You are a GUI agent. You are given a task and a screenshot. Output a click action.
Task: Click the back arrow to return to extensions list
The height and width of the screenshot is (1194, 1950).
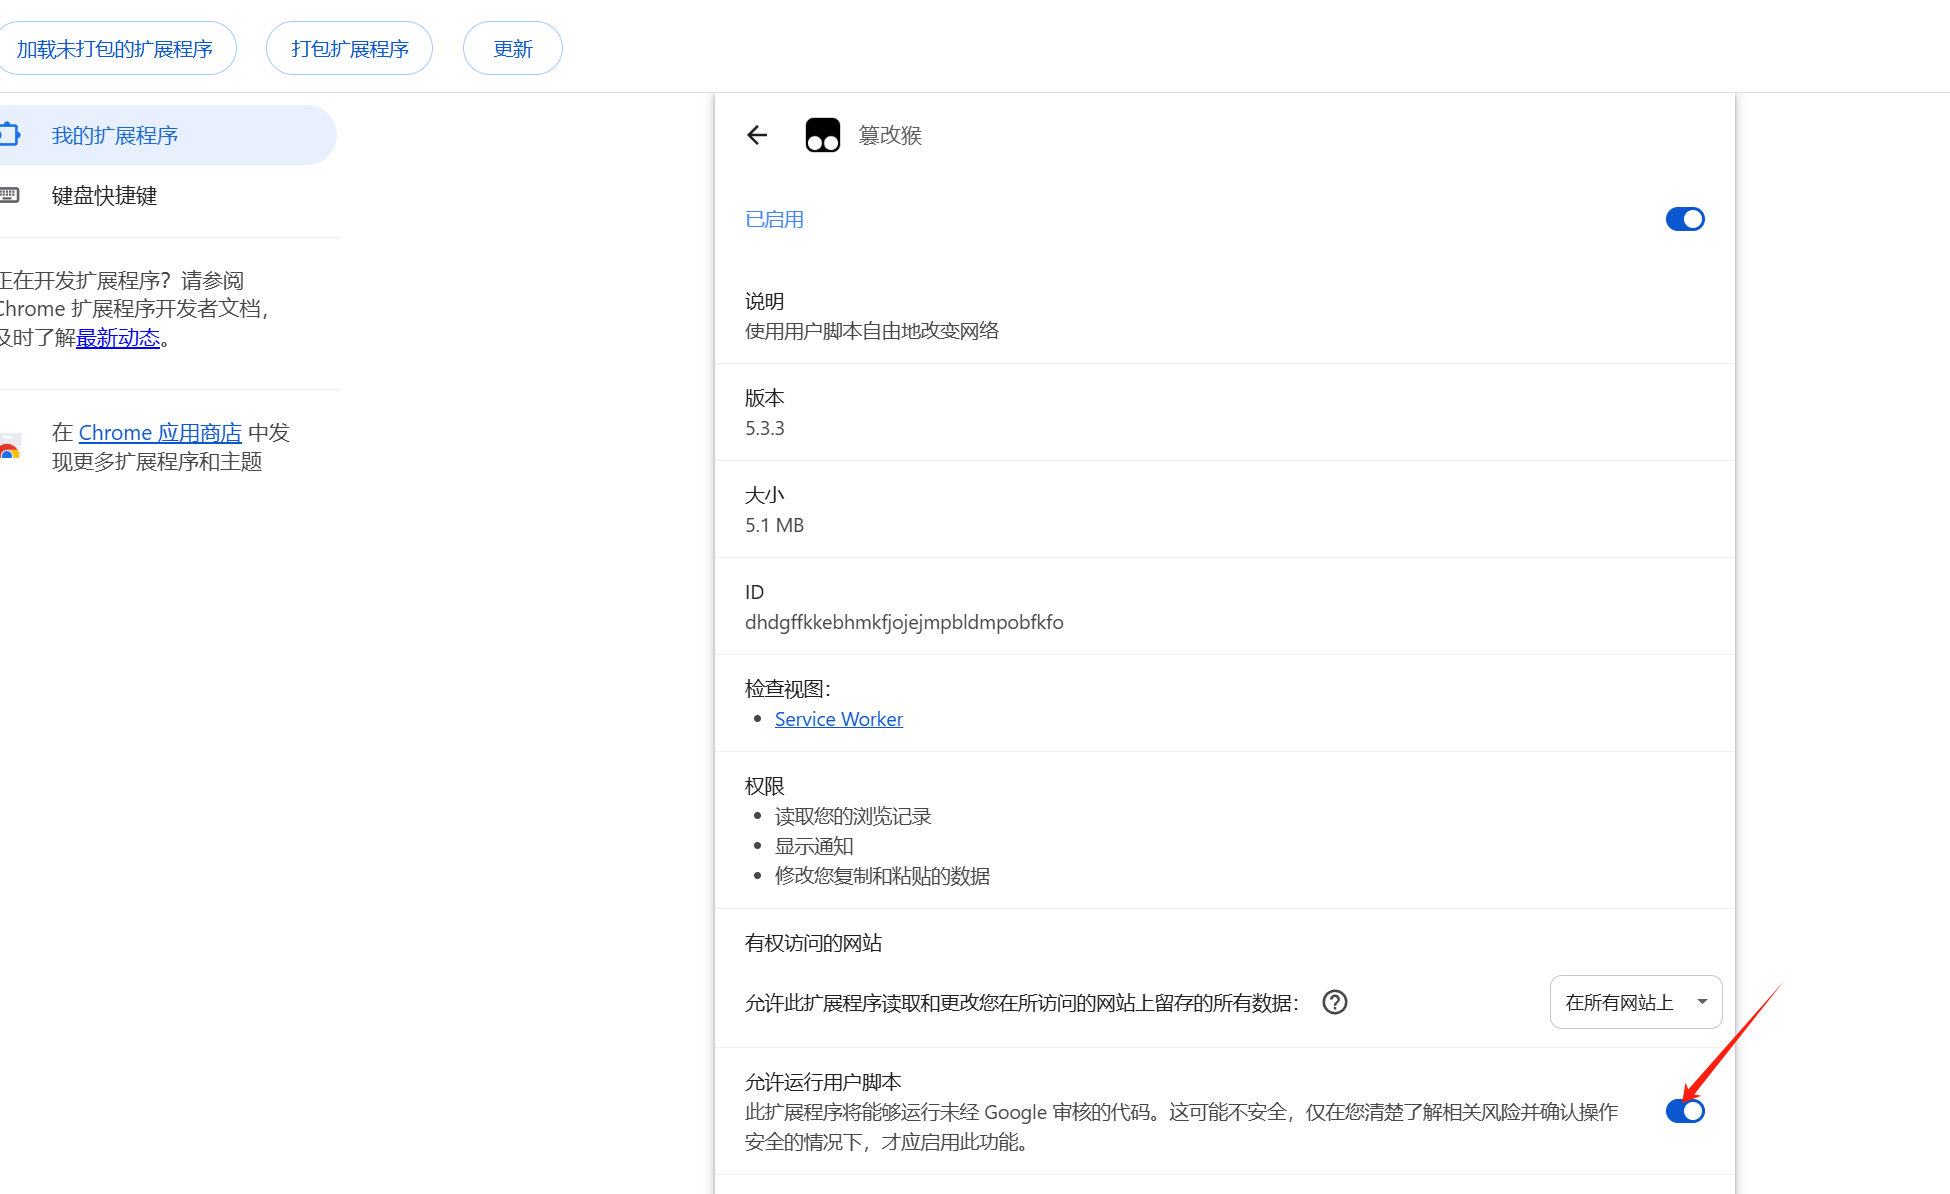(757, 135)
